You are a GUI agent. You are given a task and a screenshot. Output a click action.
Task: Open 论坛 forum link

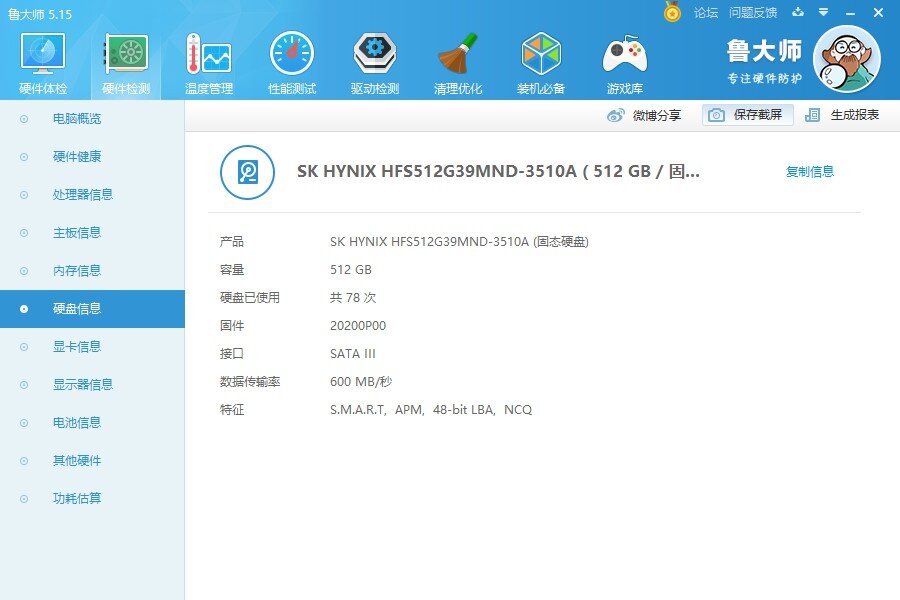tap(706, 13)
